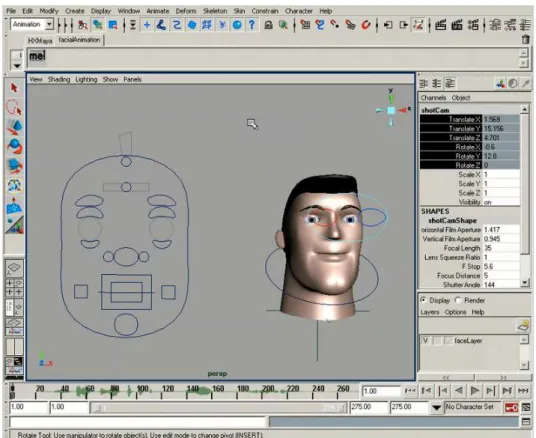Click the lock selection icon
Screen dimensions: 536x438
point(269,25)
